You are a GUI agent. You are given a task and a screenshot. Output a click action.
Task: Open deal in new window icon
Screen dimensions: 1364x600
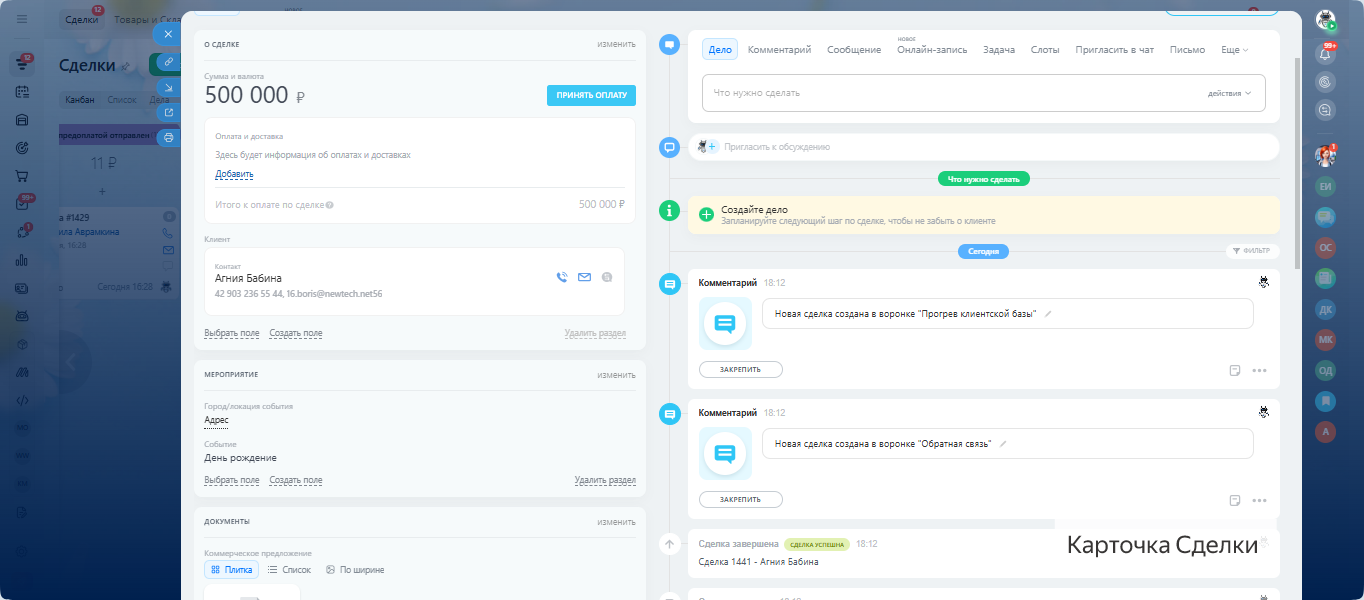pyautogui.click(x=168, y=113)
